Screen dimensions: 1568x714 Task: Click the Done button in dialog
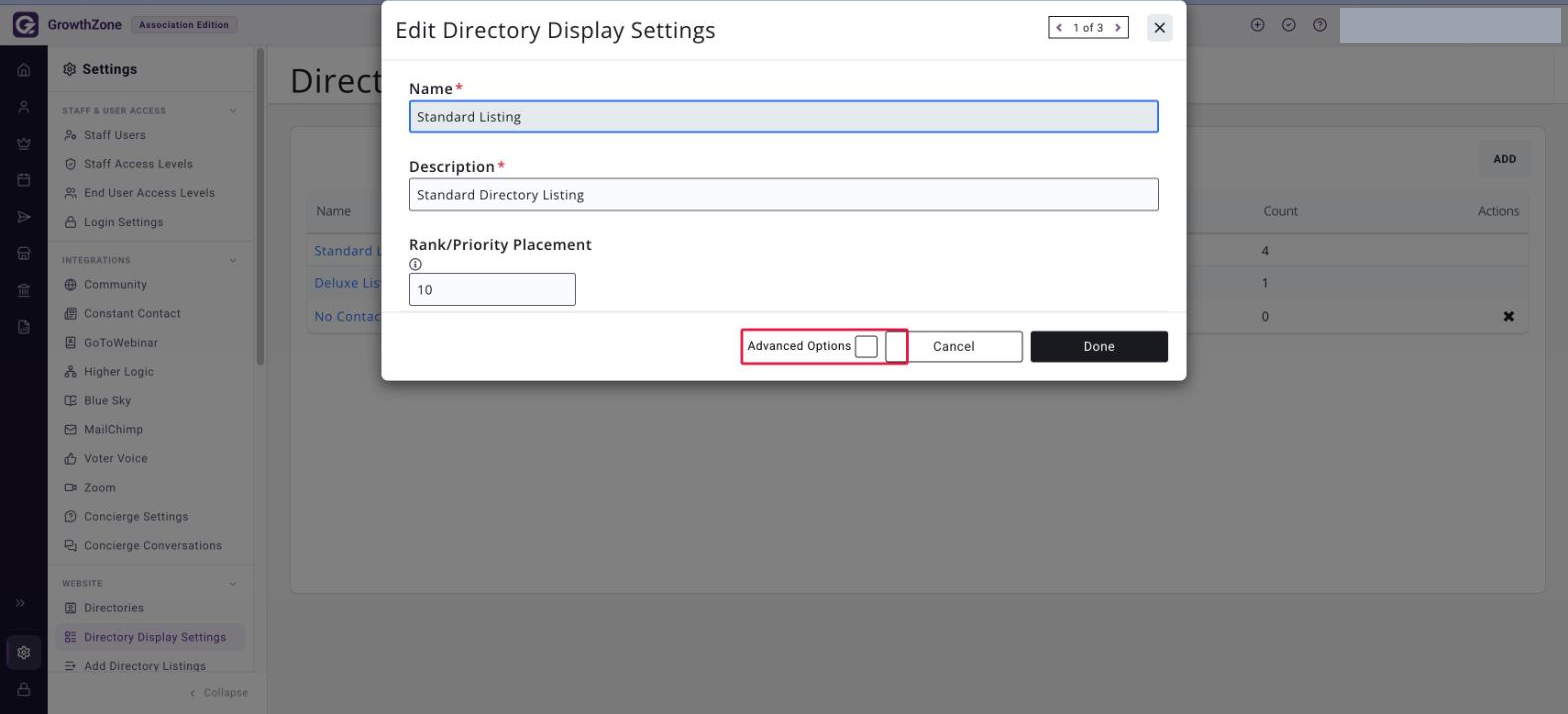(x=1099, y=346)
